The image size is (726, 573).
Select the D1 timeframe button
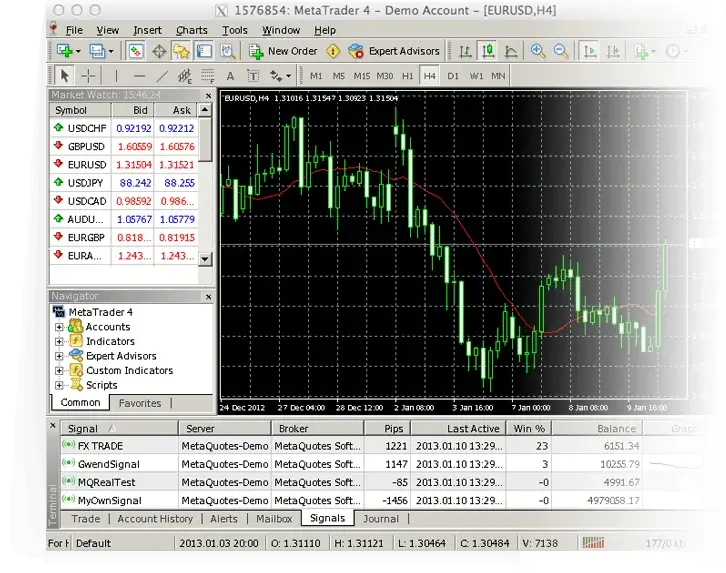pyautogui.click(x=453, y=76)
